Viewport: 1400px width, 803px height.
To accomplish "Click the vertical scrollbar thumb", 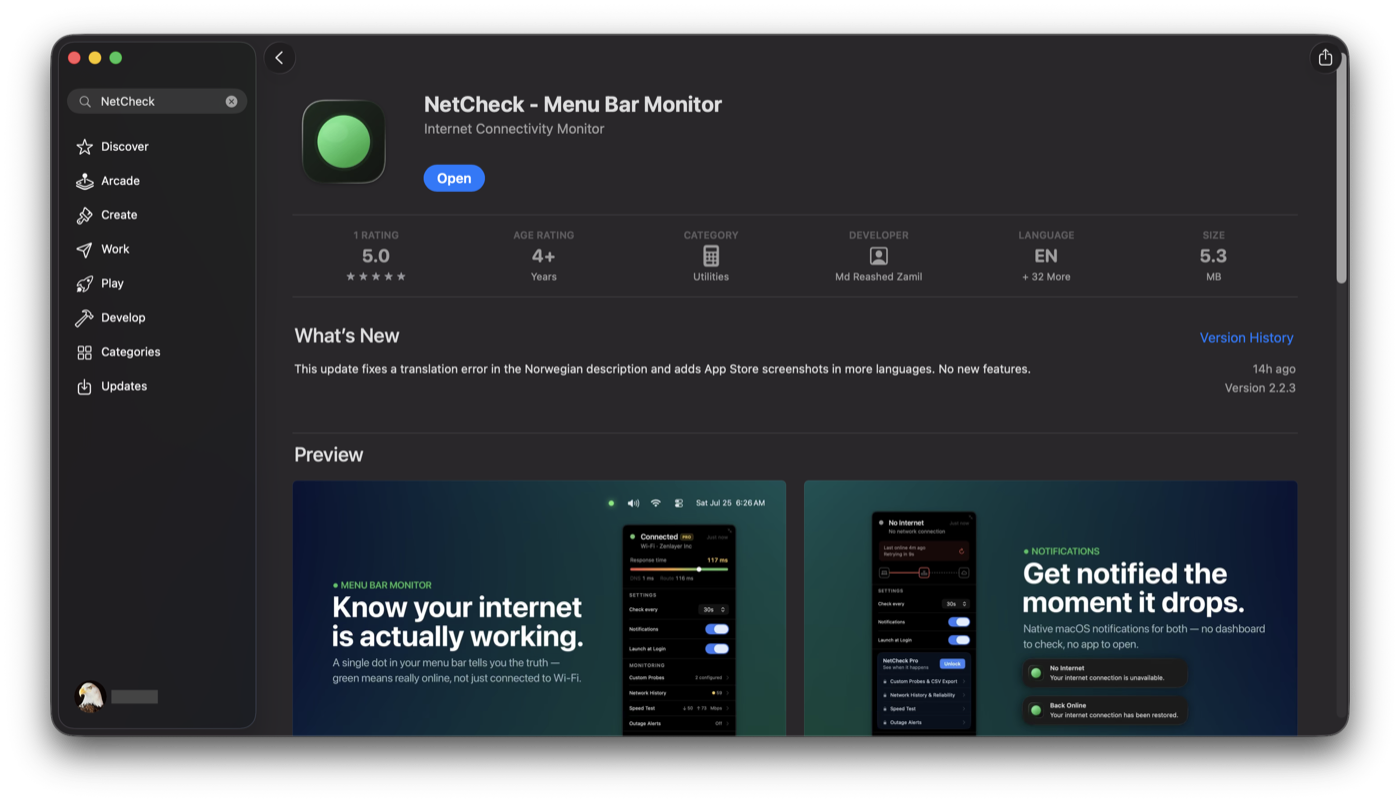I will pyautogui.click(x=1342, y=167).
